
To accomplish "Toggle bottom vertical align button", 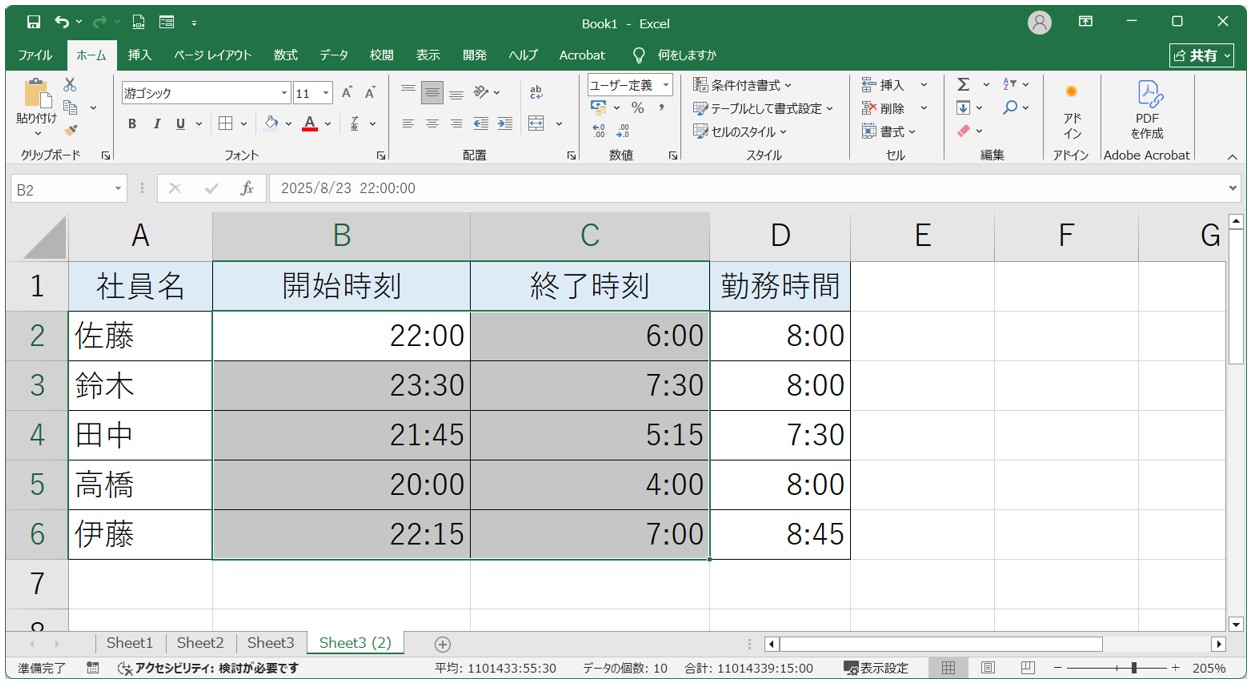I will click(456, 93).
